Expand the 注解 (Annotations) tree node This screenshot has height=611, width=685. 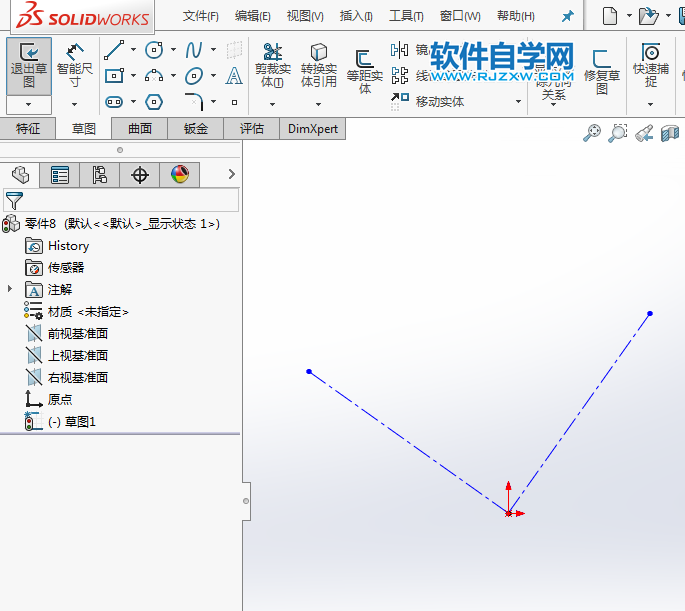tap(10, 289)
